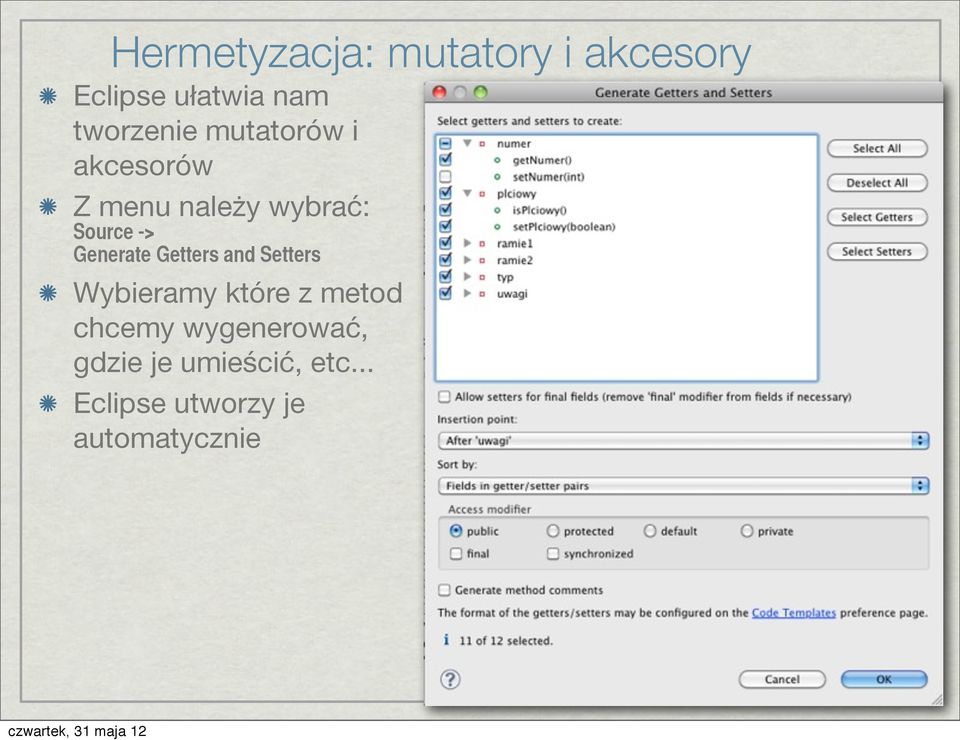This screenshot has height=740, width=960.
Task: Select the plciowy row label
Action: pos(516,194)
